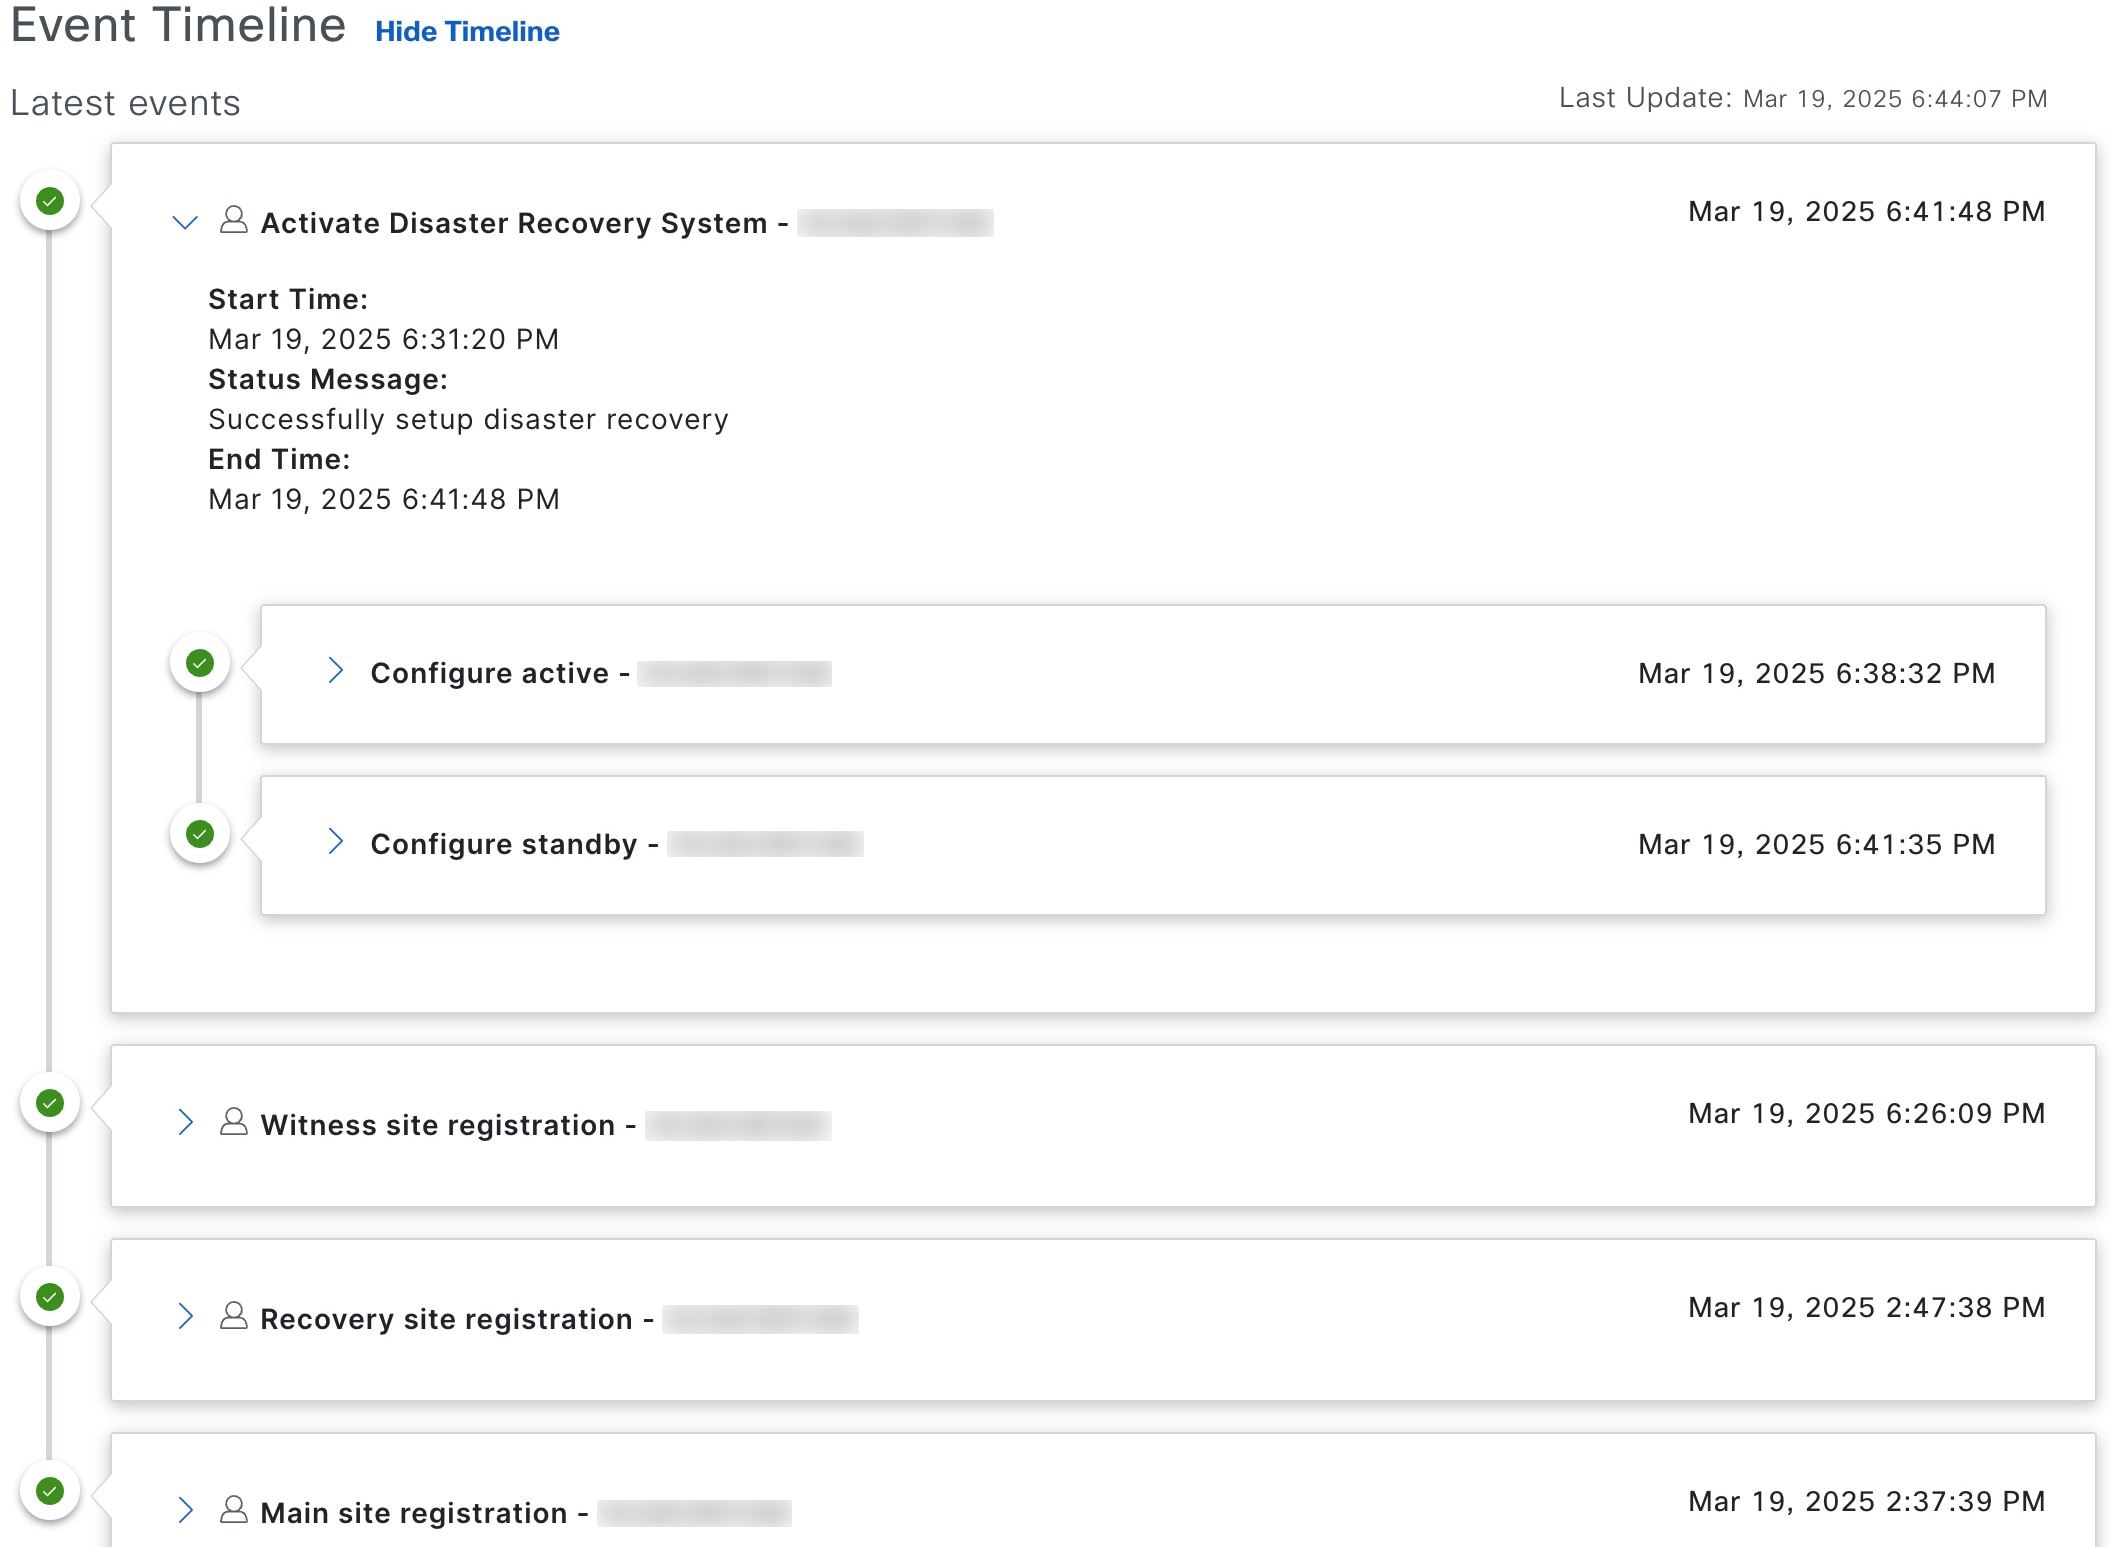Click the Last Update timestamp 6:44:07 PM
This screenshot has height=1547, width=2111.
pos(1895,99)
